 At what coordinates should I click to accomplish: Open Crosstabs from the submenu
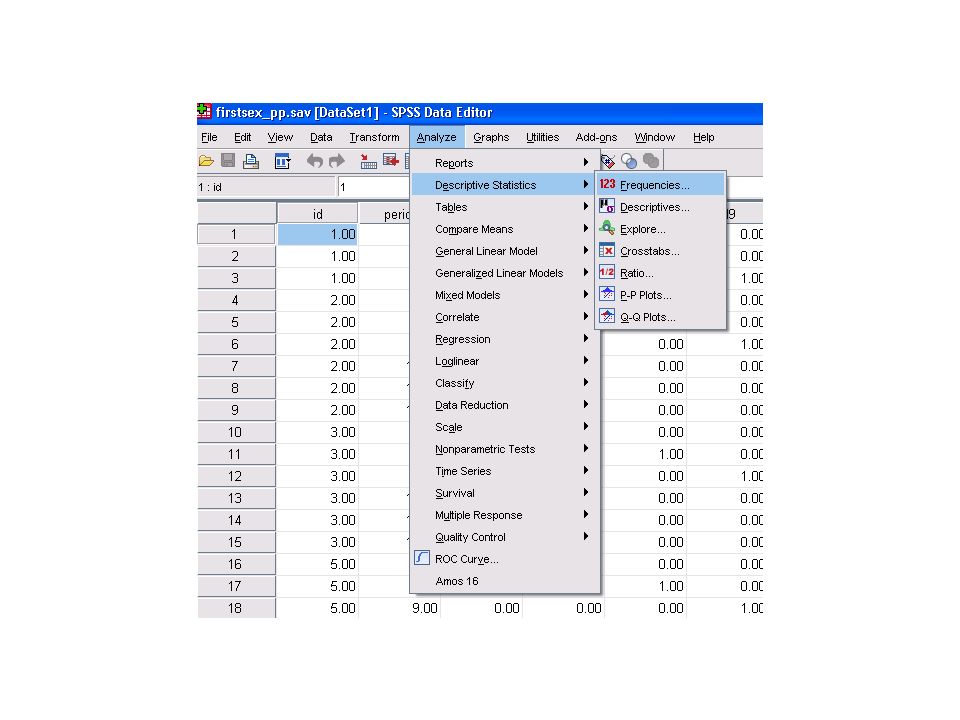tap(661, 251)
